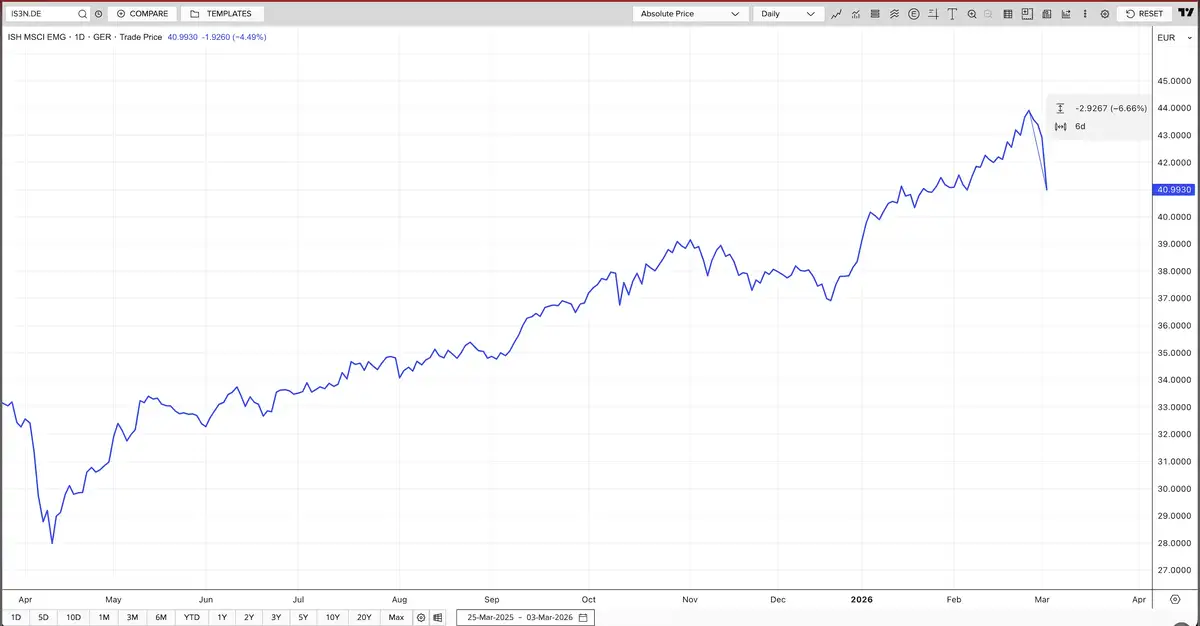The image size is (1200, 626).
Task: Click the 2026 year label on time axis
Action: (x=862, y=599)
